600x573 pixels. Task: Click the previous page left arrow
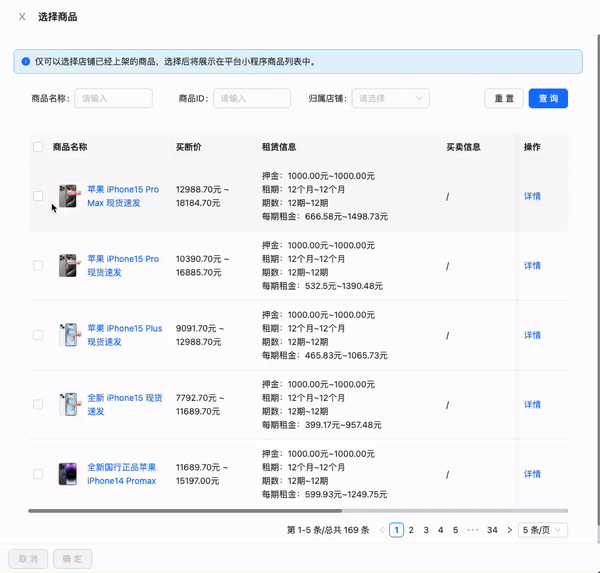point(381,530)
